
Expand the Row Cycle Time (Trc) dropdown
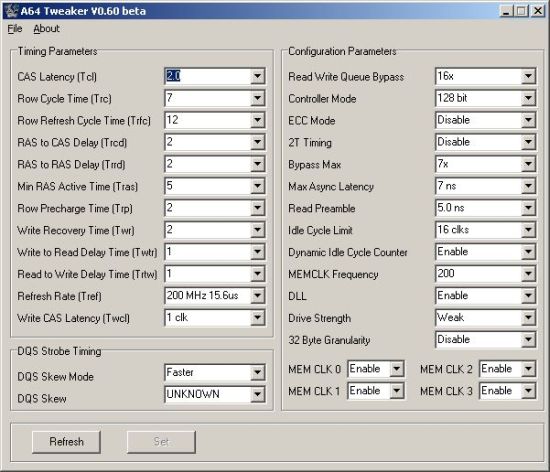tap(257, 98)
